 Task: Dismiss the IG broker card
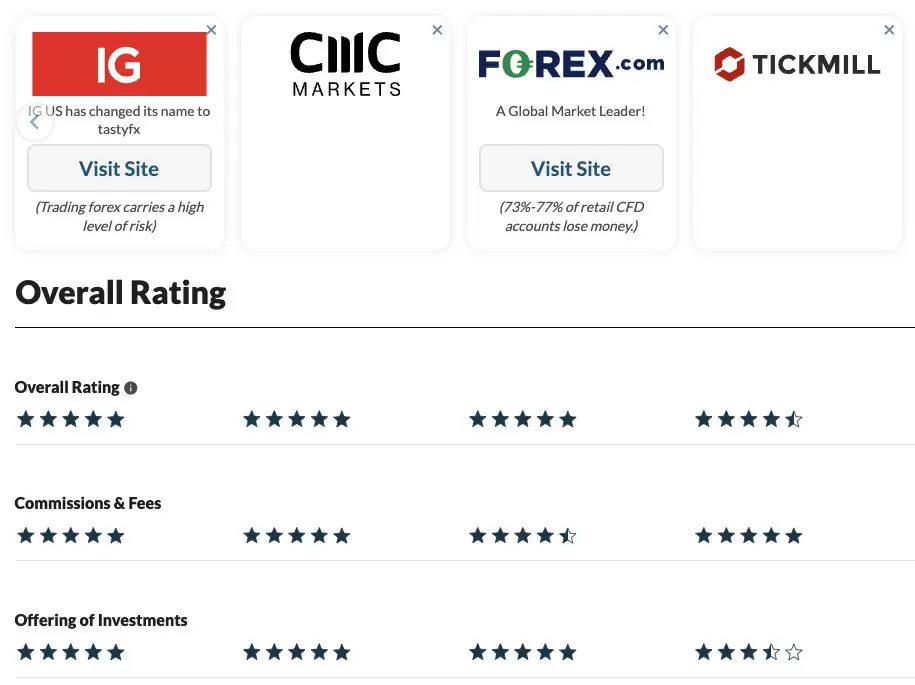pos(211,30)
